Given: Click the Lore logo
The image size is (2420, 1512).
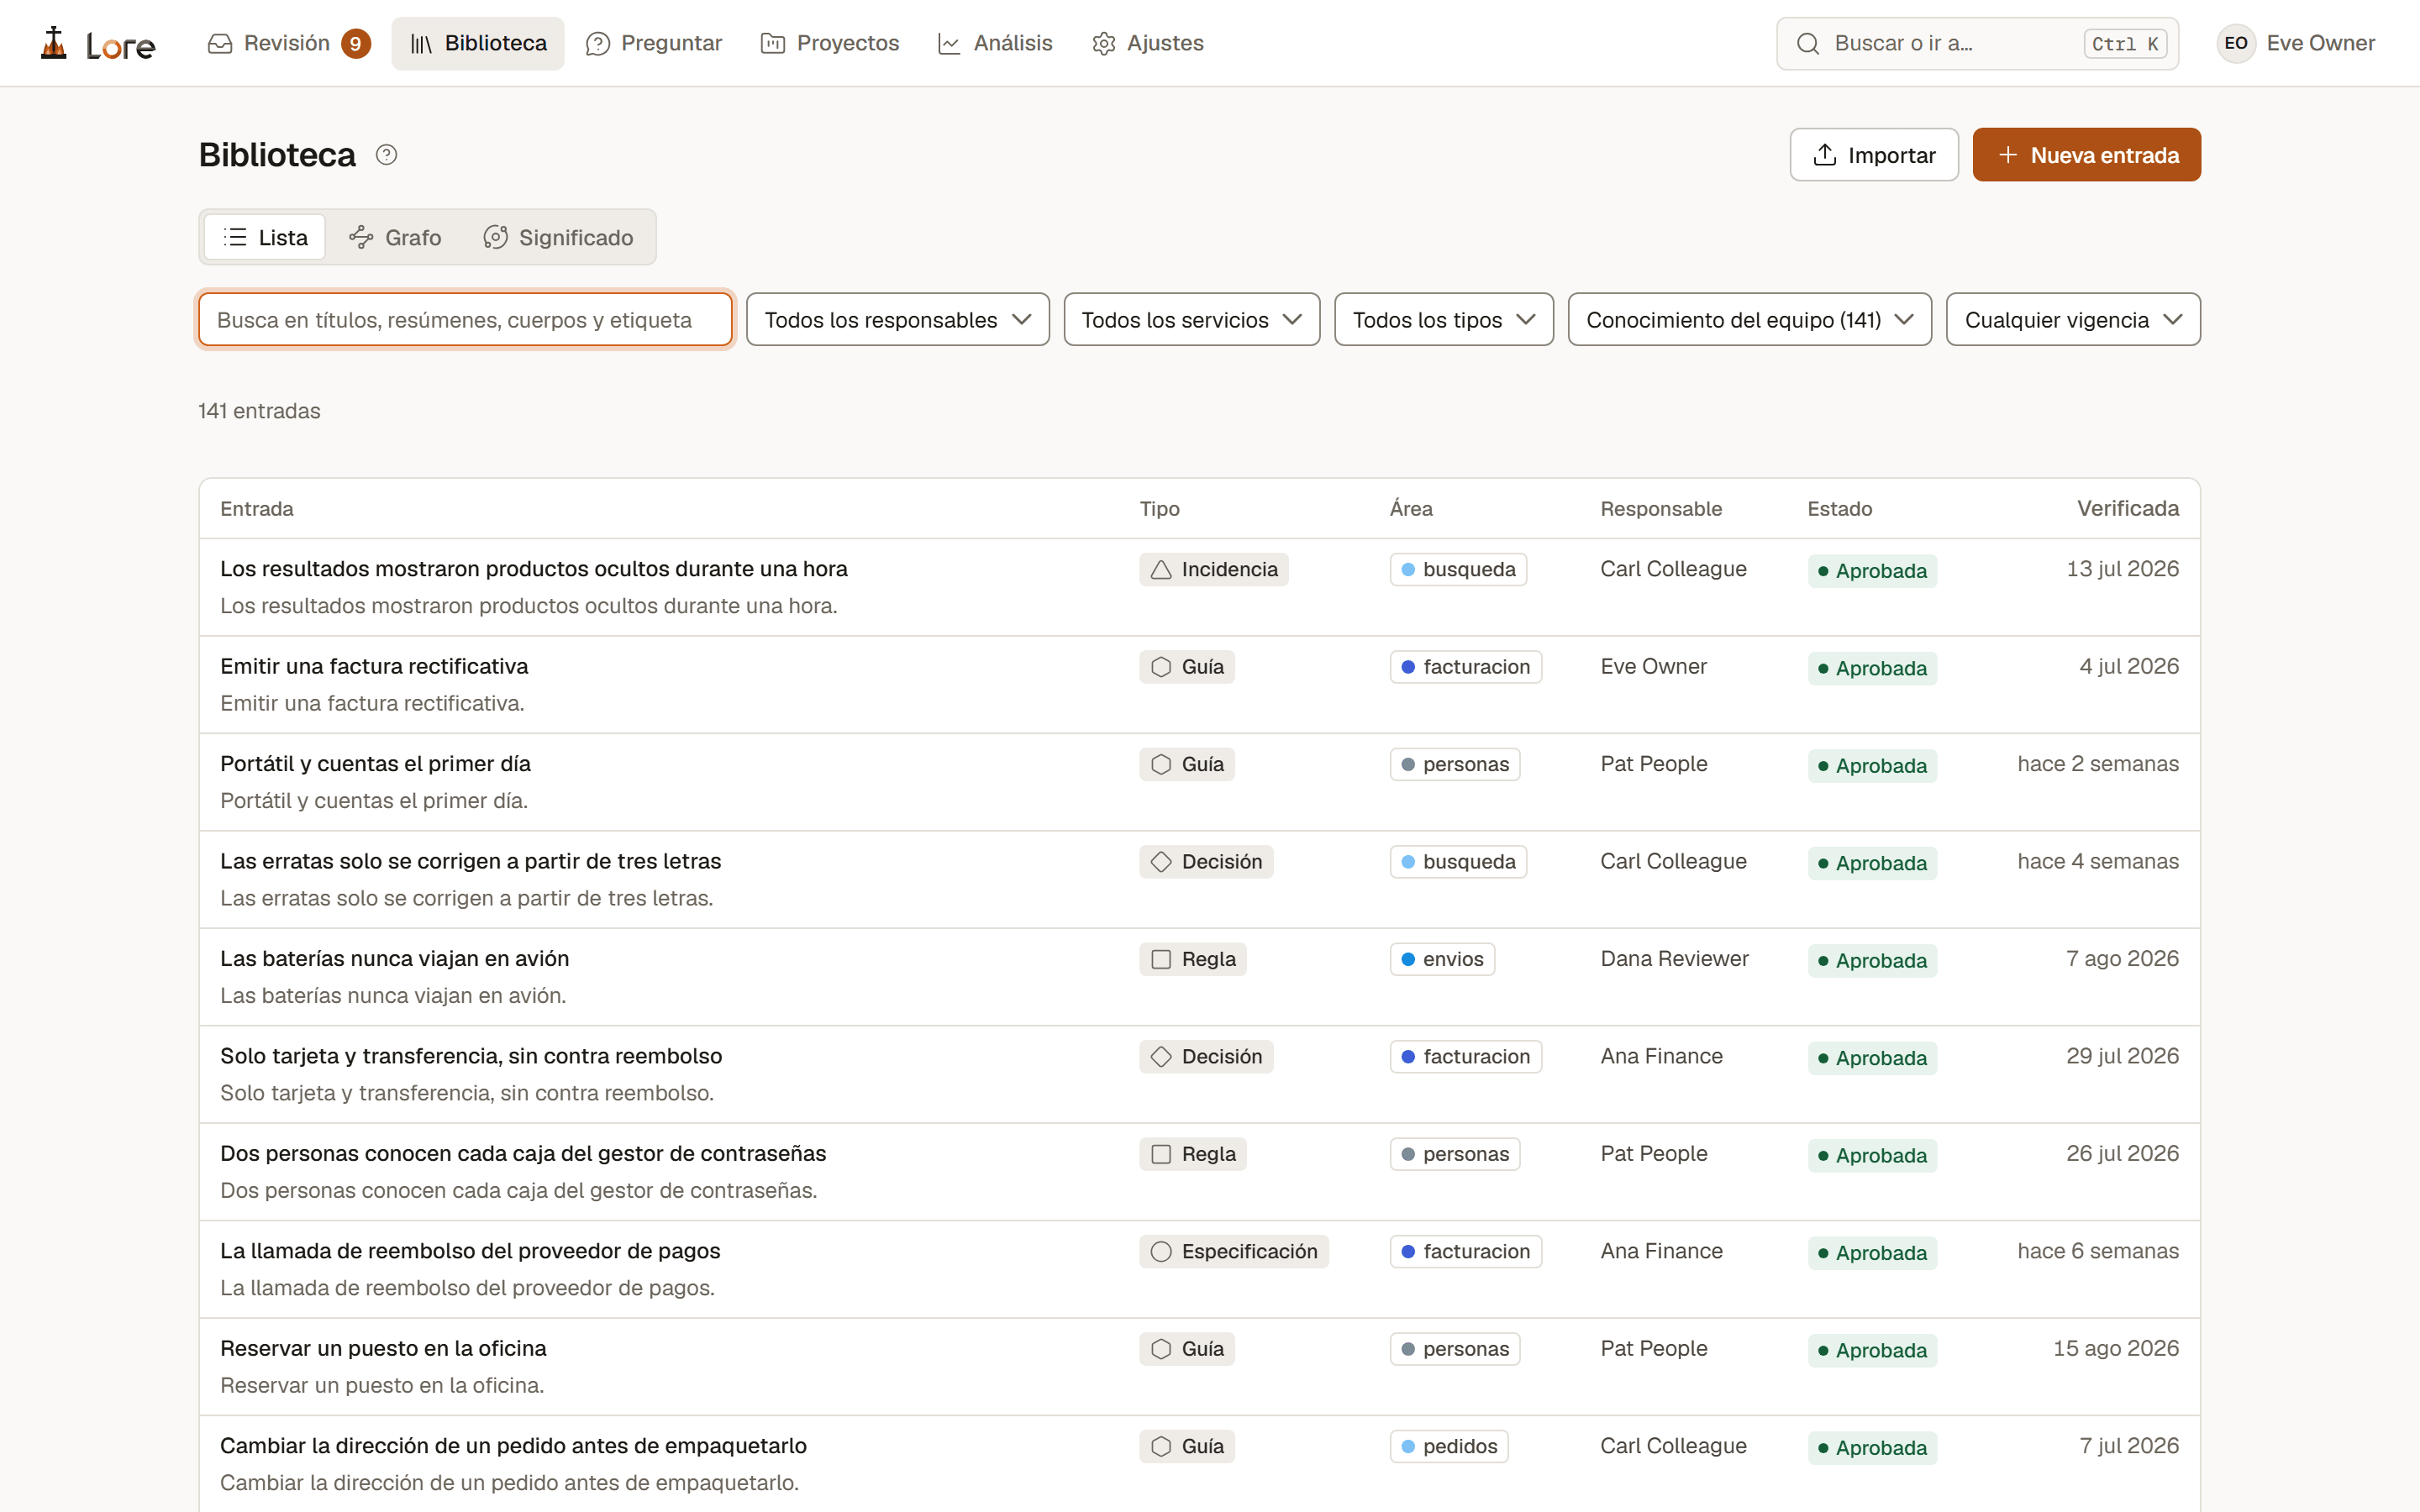Looking at the screenshot, I should pos(97,43).
